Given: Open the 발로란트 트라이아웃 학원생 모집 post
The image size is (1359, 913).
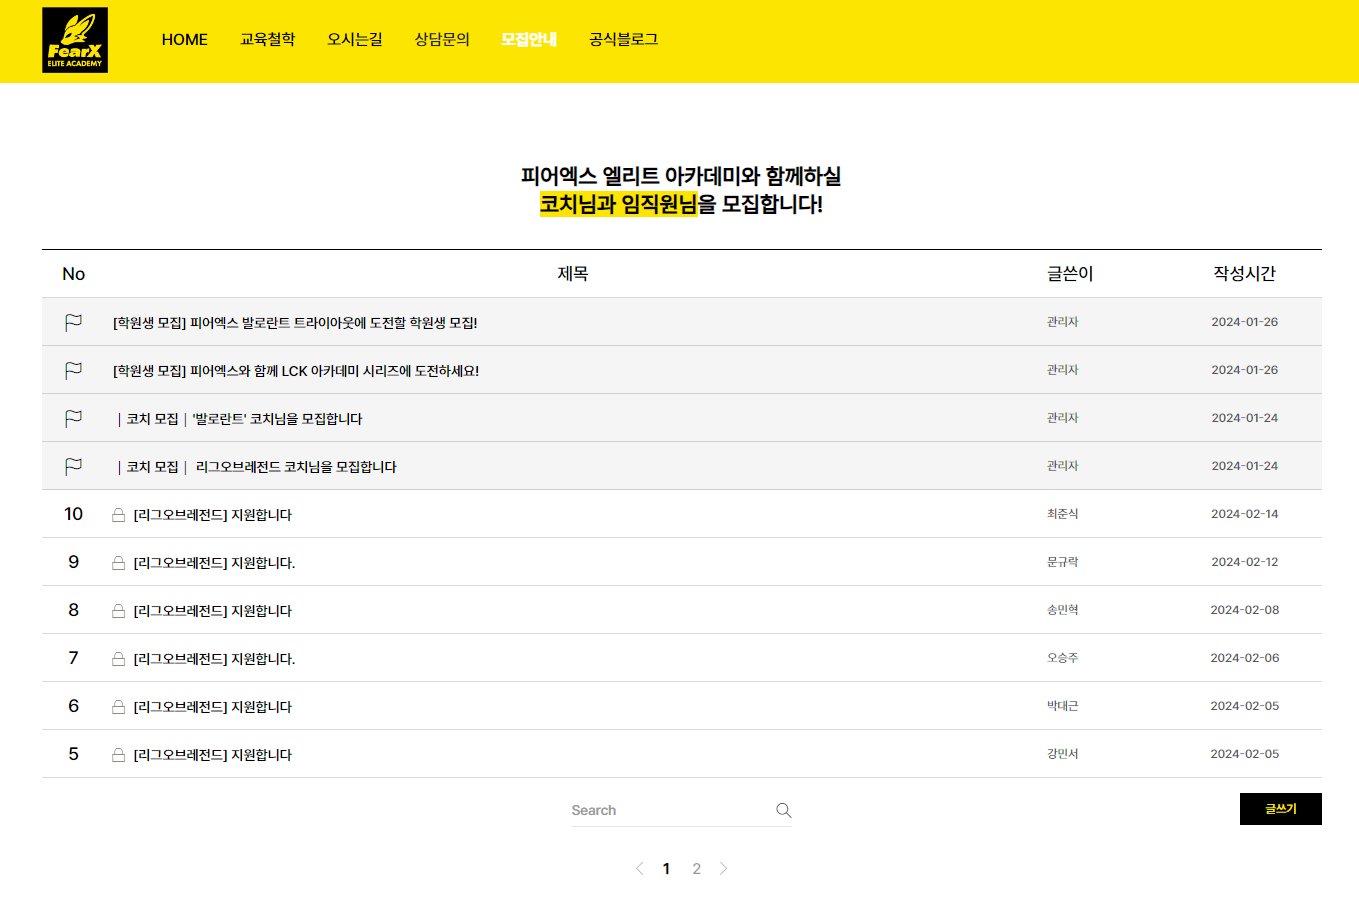Looking at the screenshot, I should (x=295, y=322).
